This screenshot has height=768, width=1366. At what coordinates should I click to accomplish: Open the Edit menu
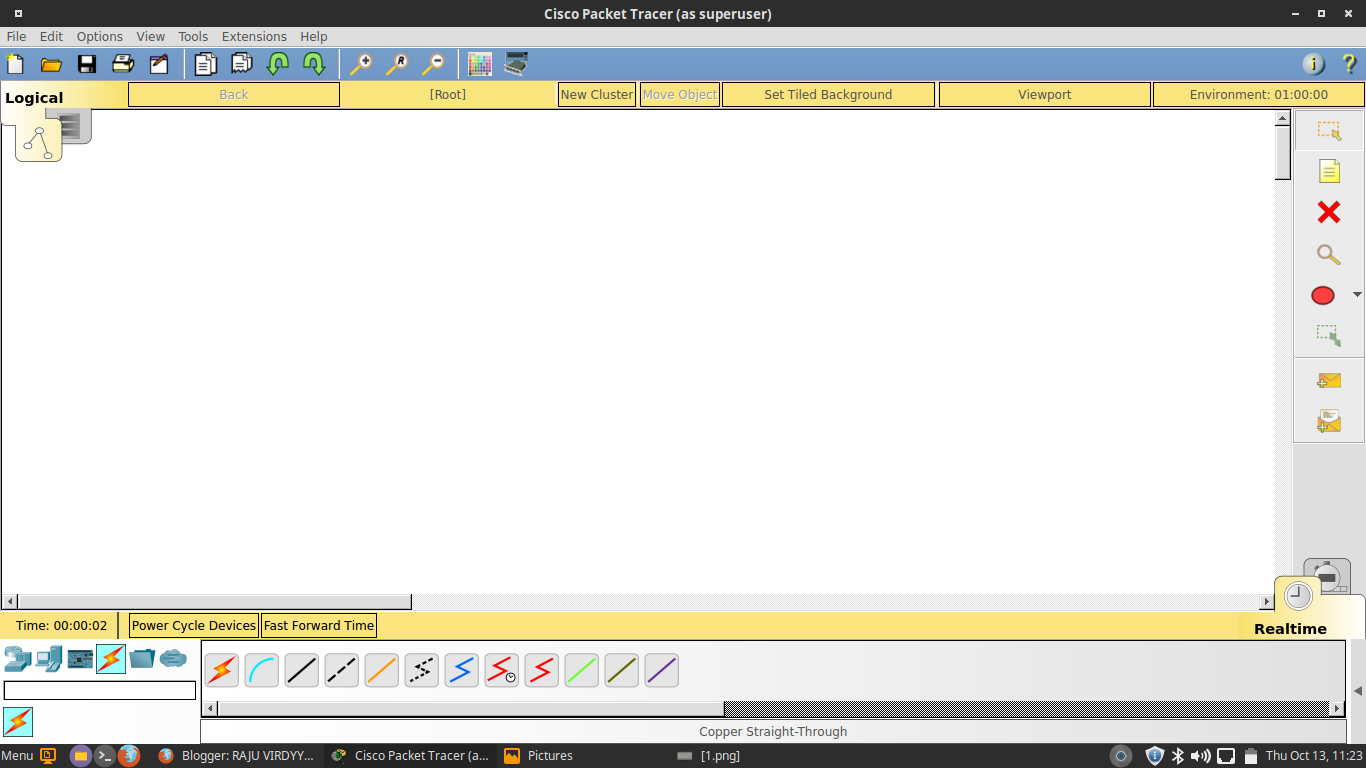51,36
